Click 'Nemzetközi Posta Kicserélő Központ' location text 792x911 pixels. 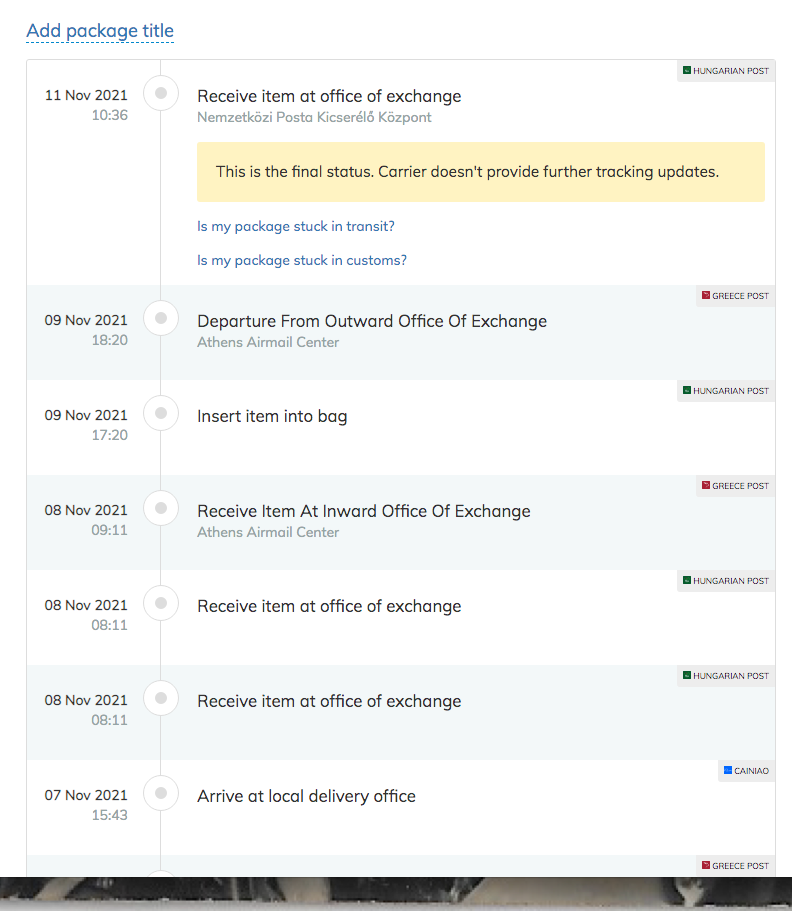(x=314, y=117)
